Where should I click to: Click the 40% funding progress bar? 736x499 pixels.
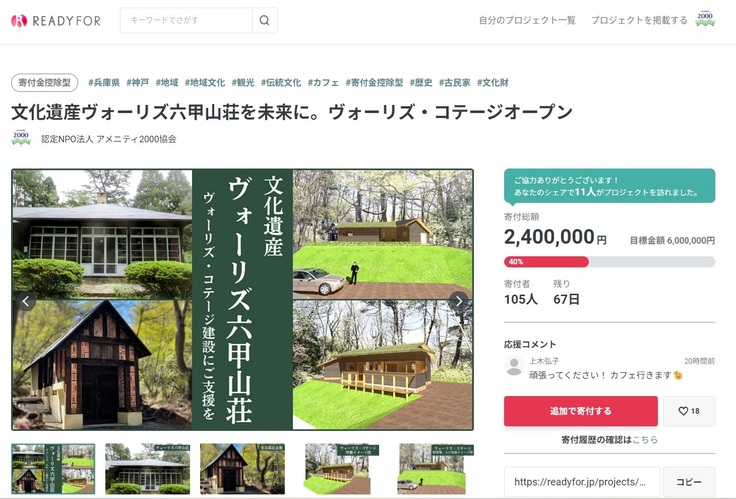tap(609, 261)
